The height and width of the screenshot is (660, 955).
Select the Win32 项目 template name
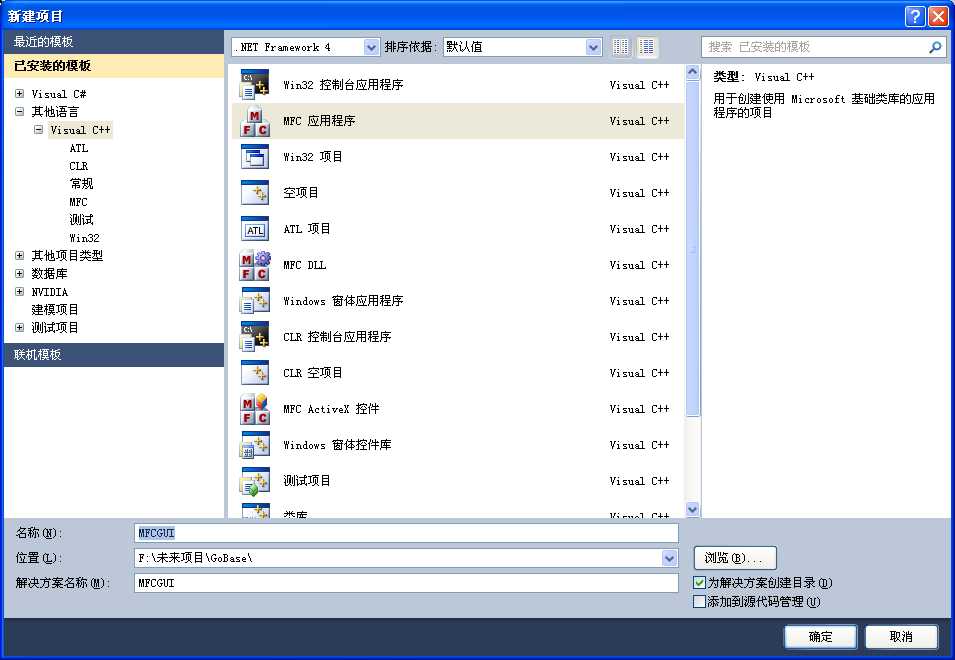313,156
